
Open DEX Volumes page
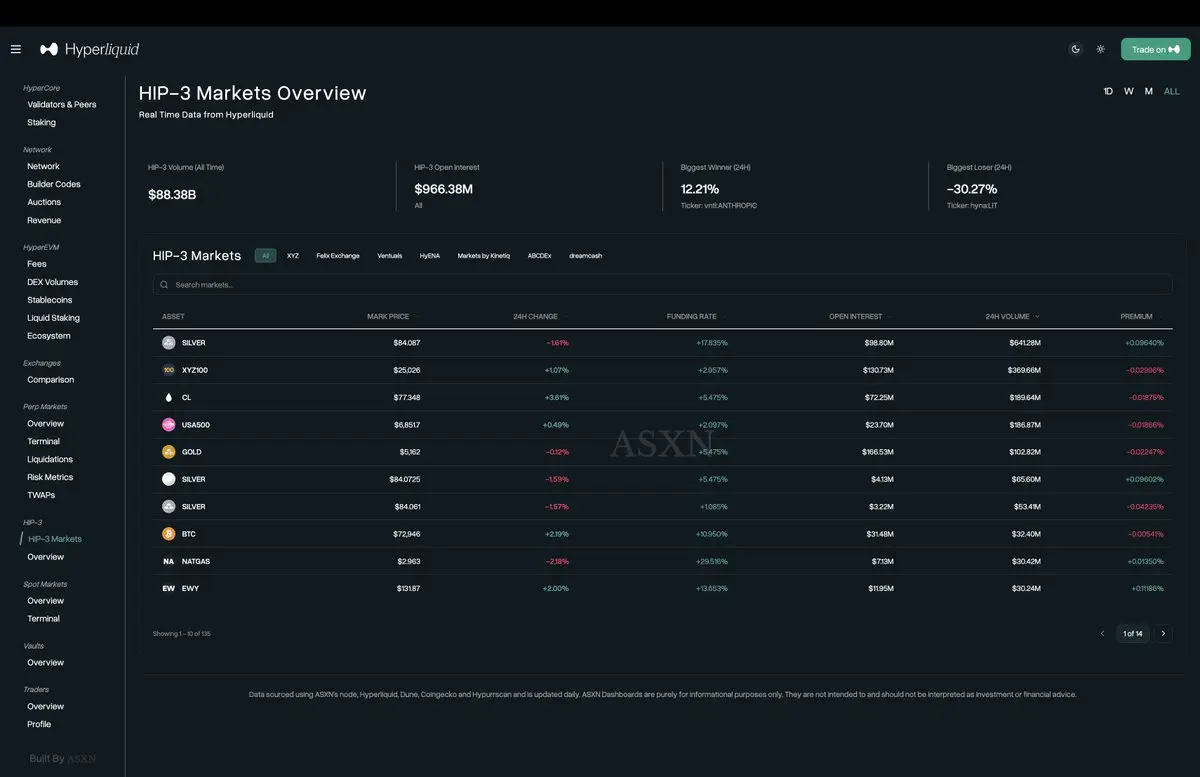(x=52, y=282)
